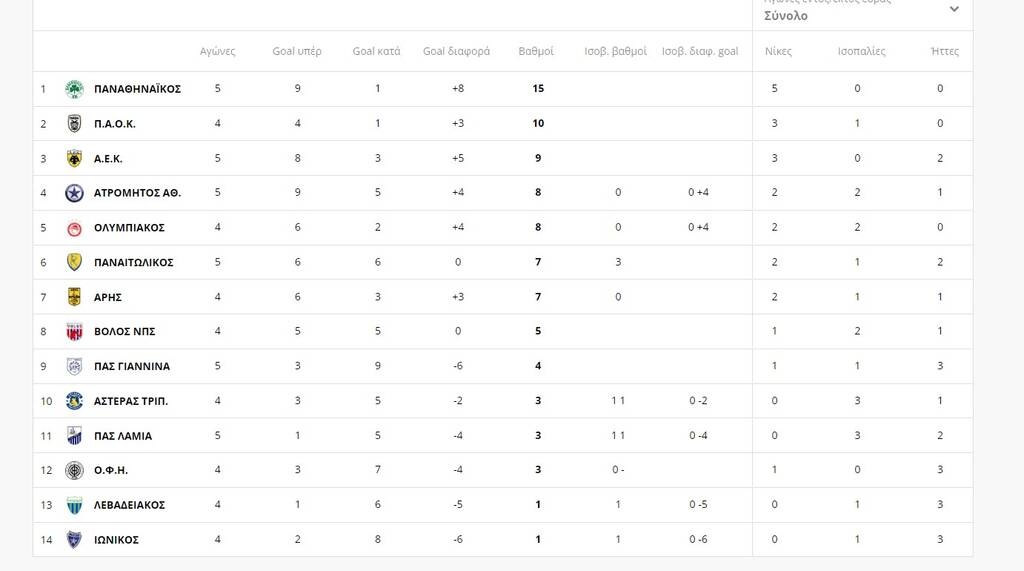Image resolution: width=1024 pixels, height=571 pixels.
Task: Click the Ατρόμητος blue star logo
Action: click(x=74, y=193)
